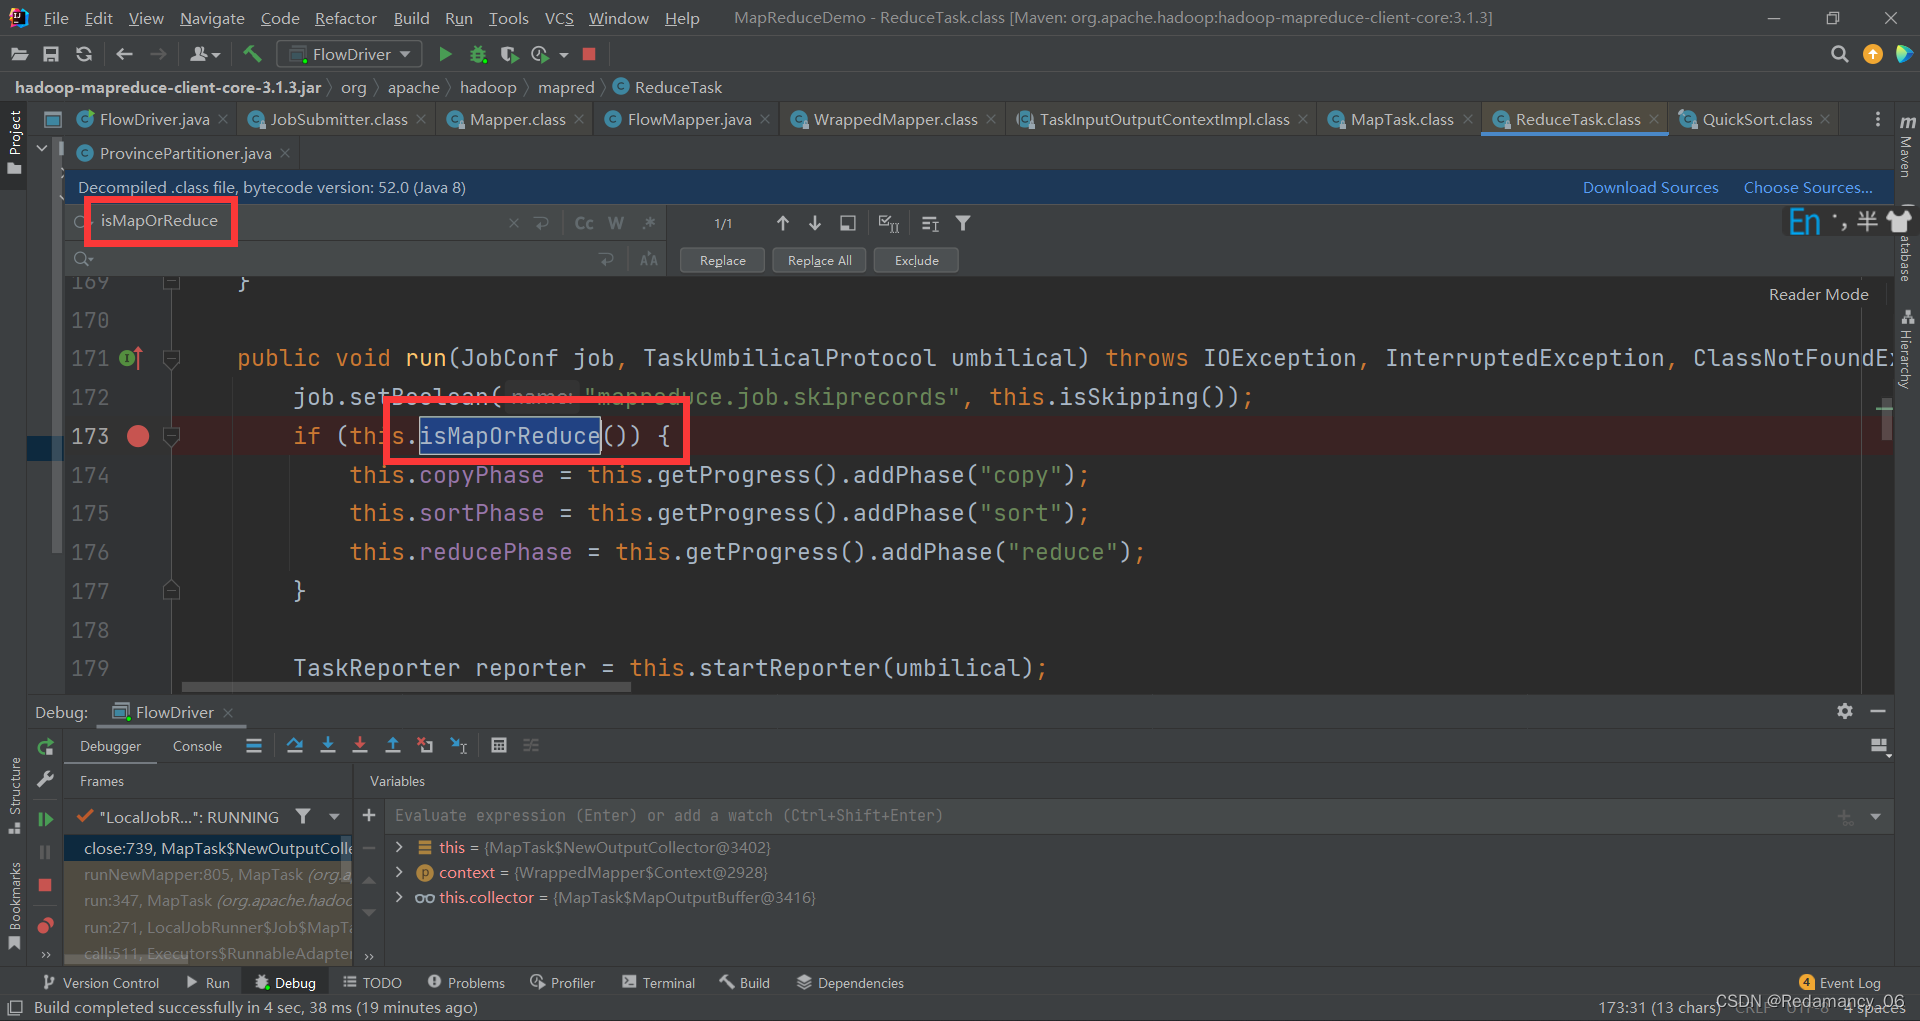Open evaluate expression history dropdown
Viewport: 1920px width, 1021px height.
pos(1875,817)
